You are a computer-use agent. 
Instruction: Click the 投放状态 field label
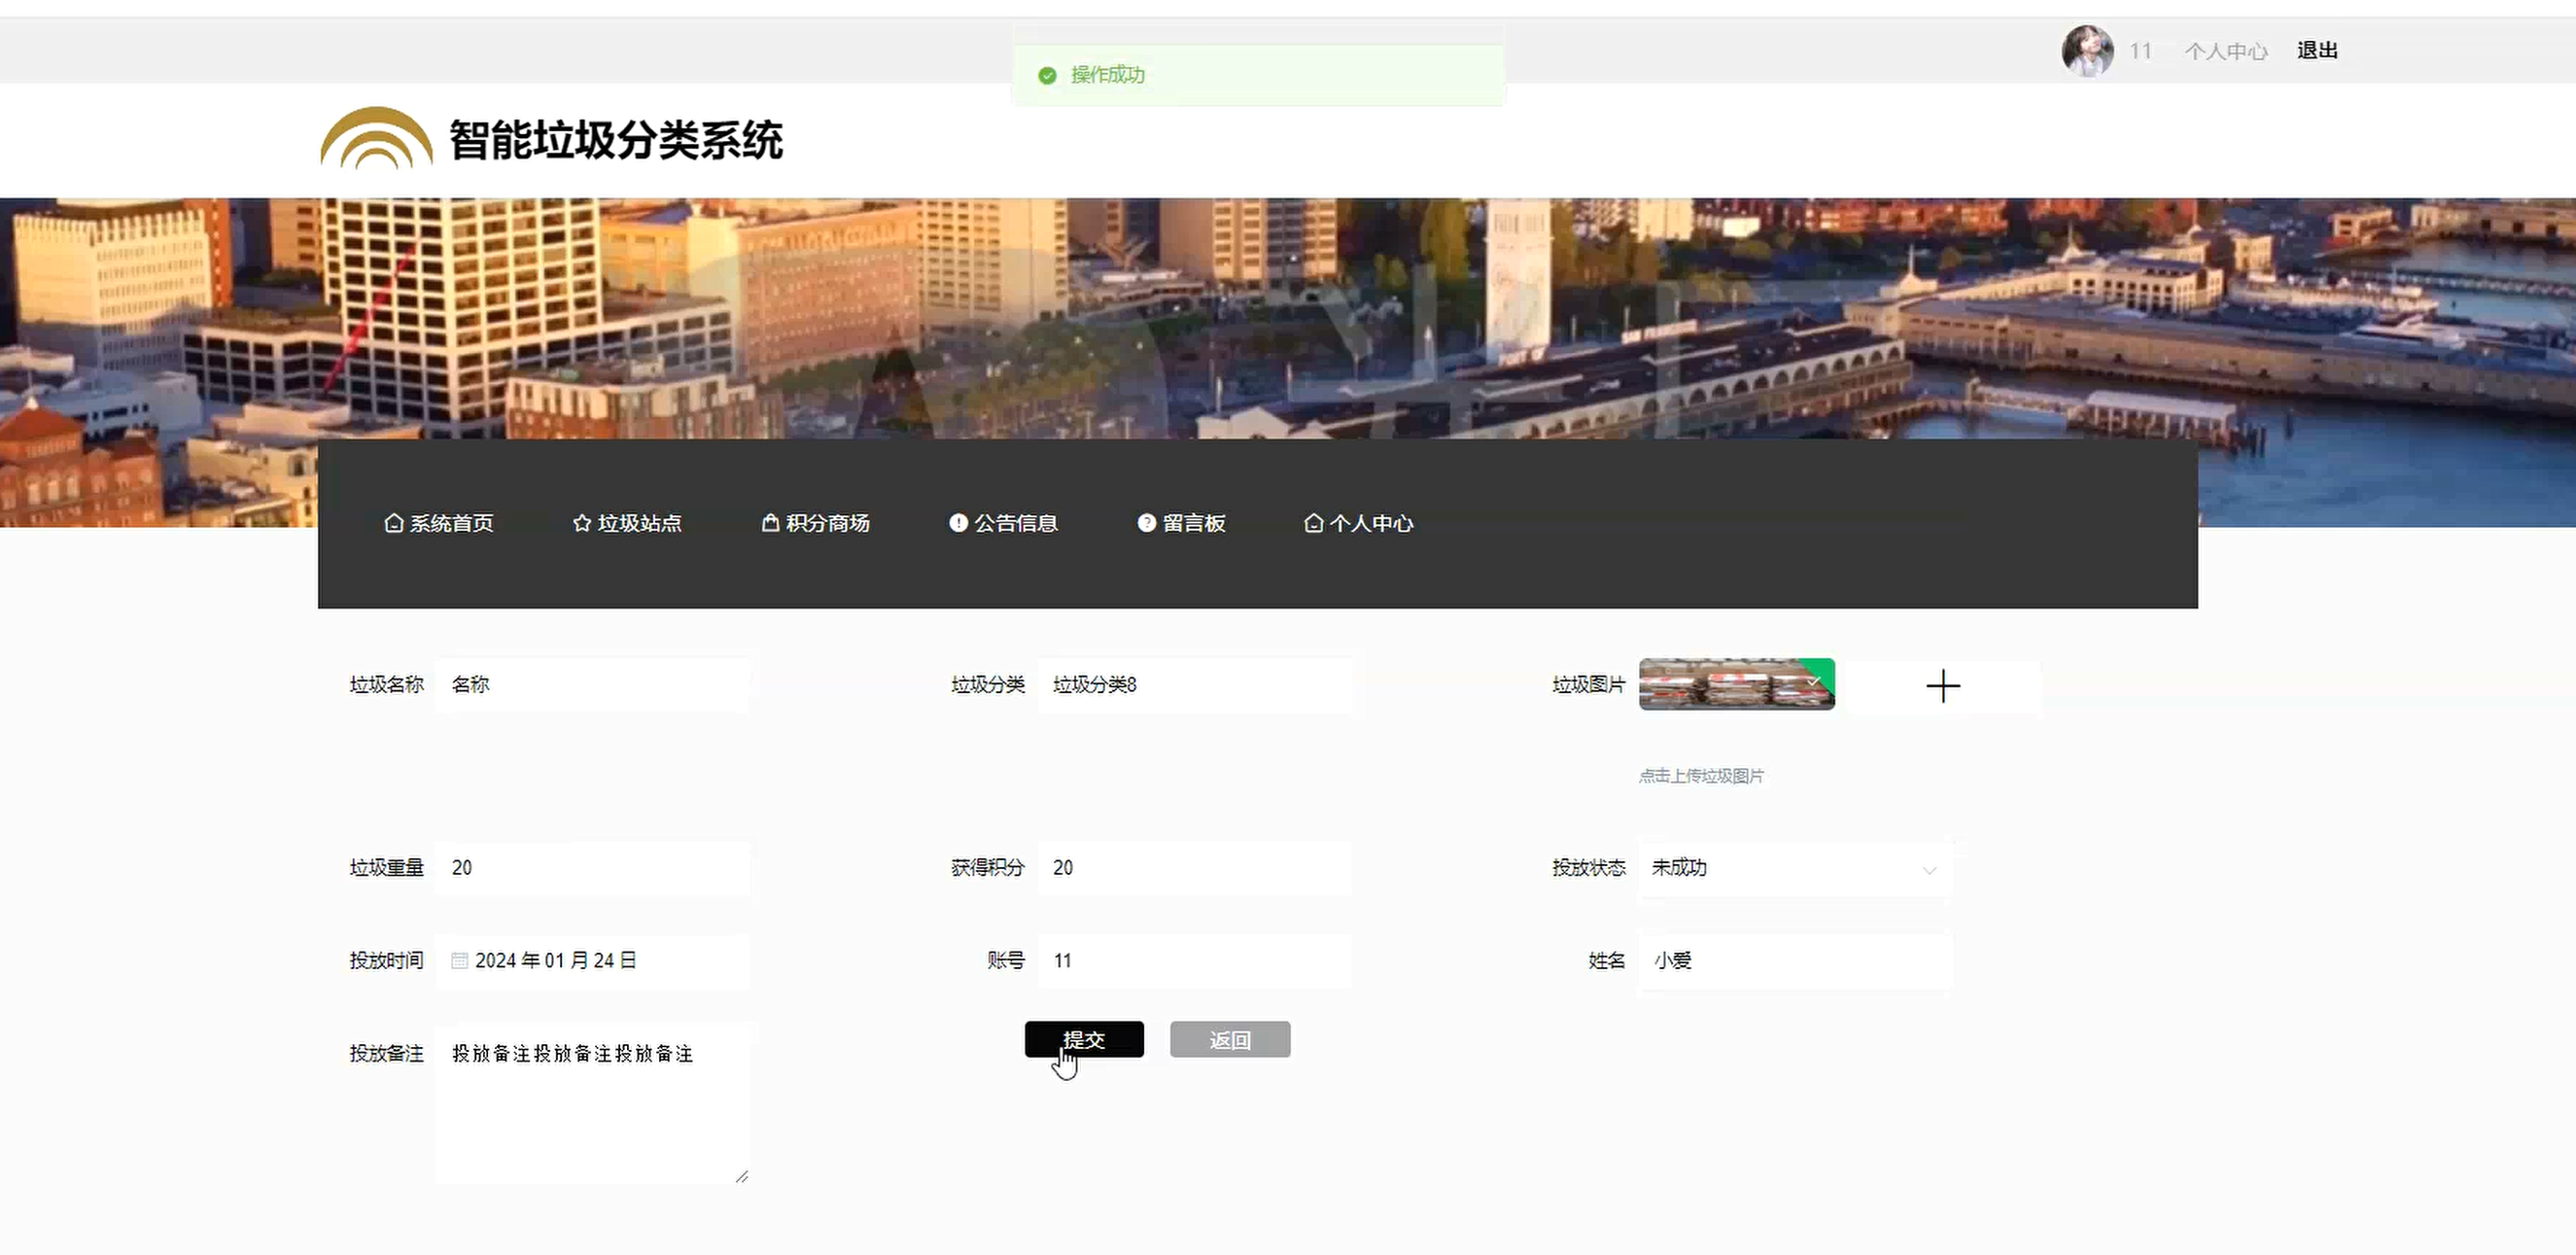(x=1589, y=868)
